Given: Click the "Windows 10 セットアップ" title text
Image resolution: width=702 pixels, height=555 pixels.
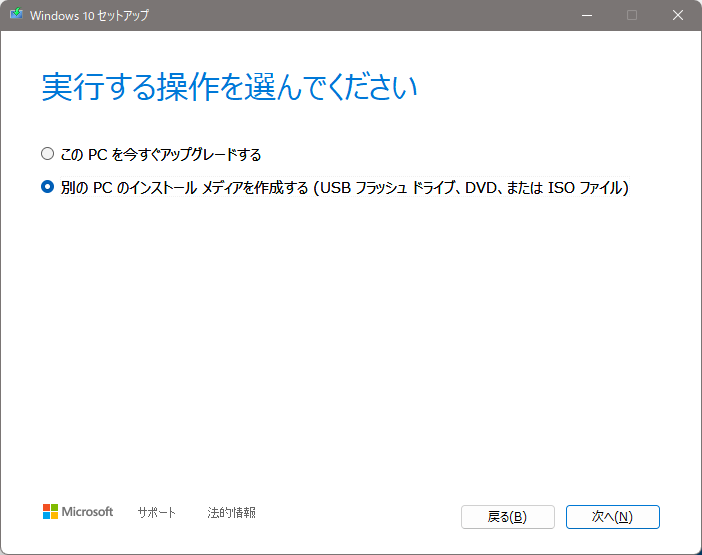Looking at the screenshot, I should click(89, 16).
